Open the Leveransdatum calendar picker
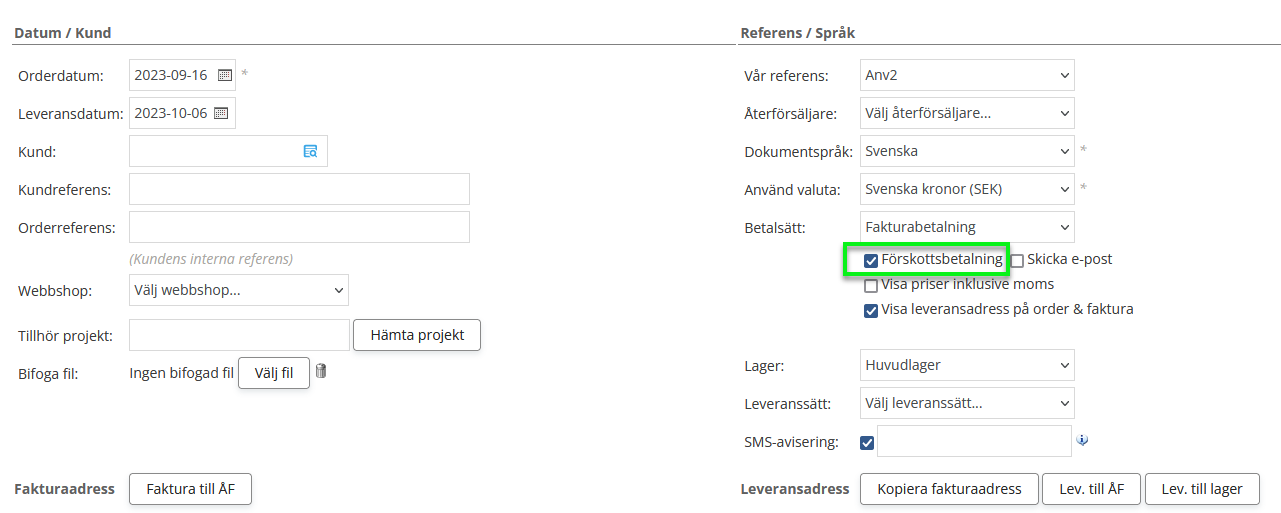 pos(221,113)
